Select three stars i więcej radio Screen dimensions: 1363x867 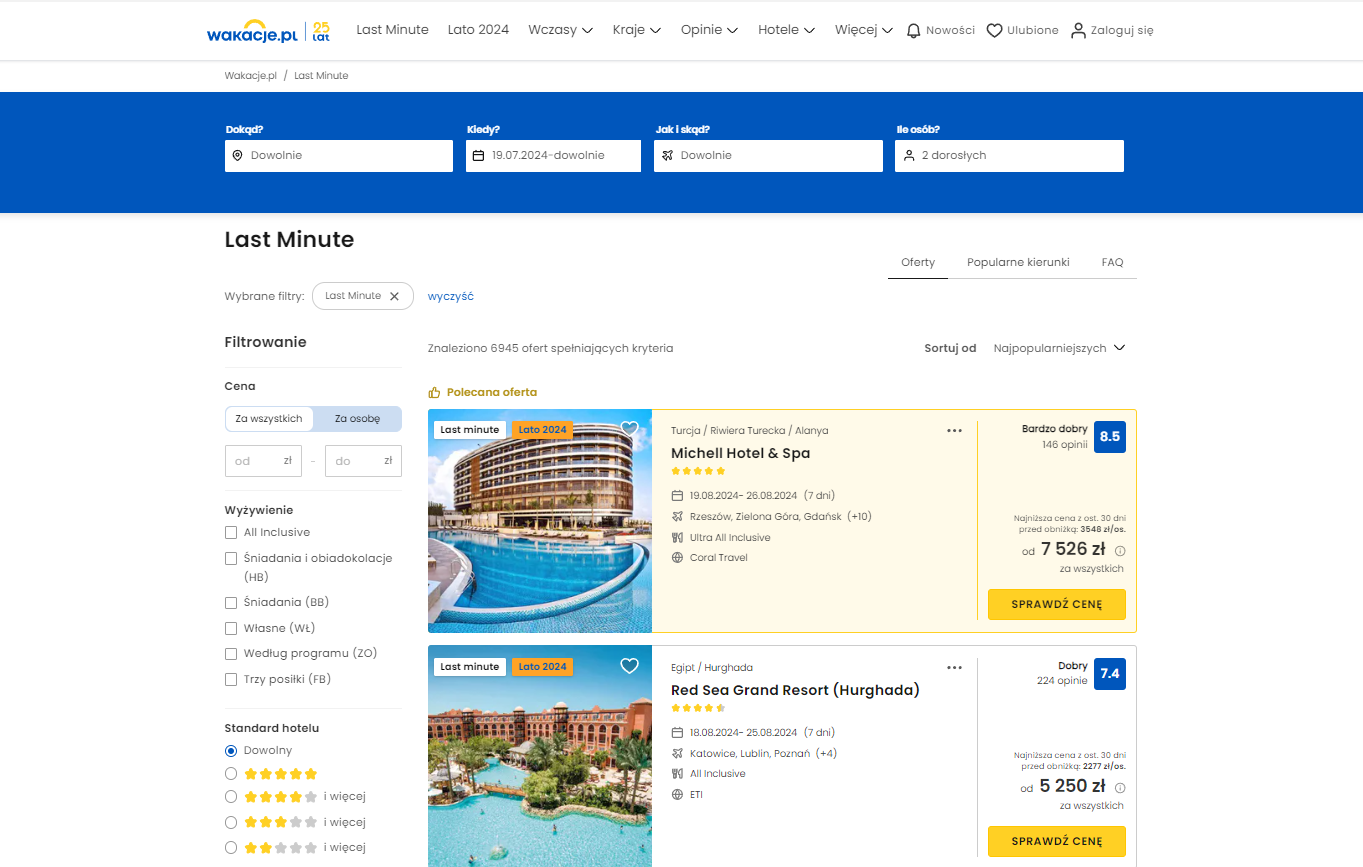point(231,823)
